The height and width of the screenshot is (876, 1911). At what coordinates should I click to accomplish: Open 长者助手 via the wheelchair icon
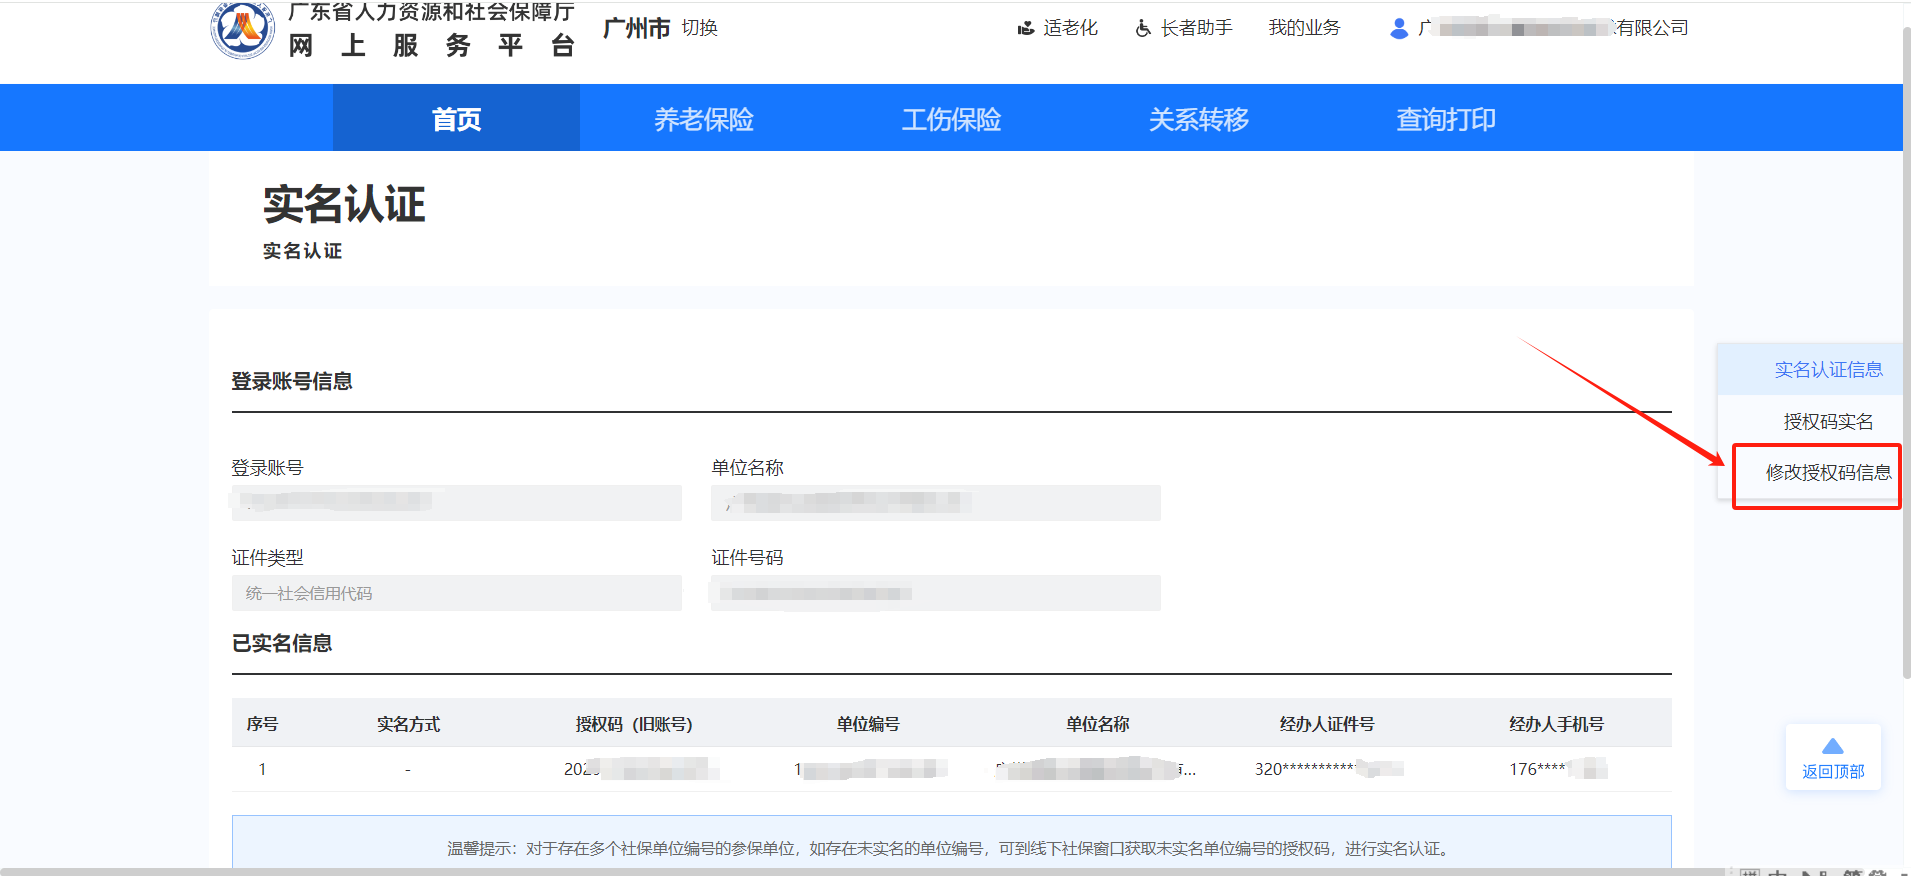coord(1143,29)
